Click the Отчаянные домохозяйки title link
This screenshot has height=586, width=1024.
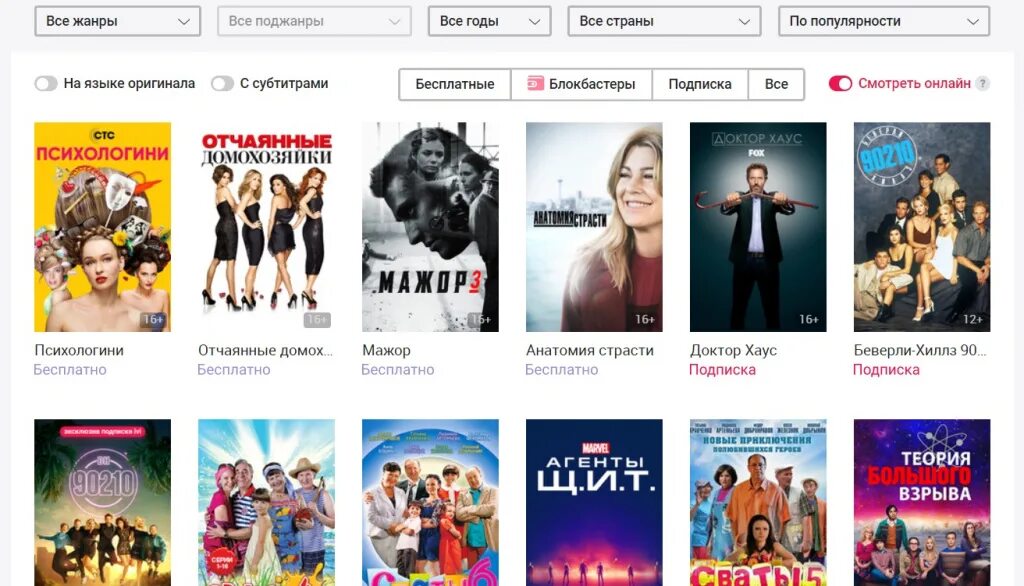point(265,350)
